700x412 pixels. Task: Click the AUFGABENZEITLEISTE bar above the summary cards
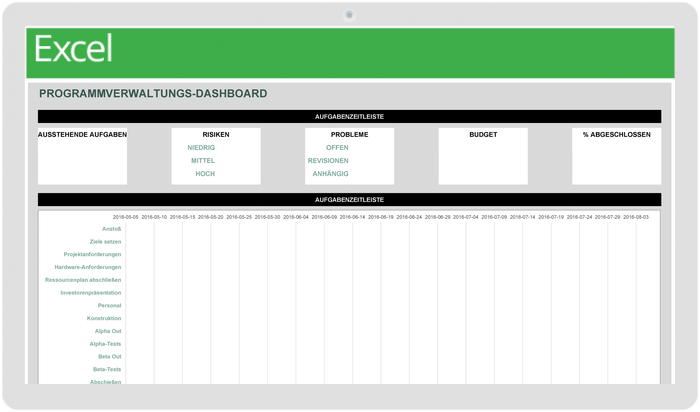(x=350, y=117)
